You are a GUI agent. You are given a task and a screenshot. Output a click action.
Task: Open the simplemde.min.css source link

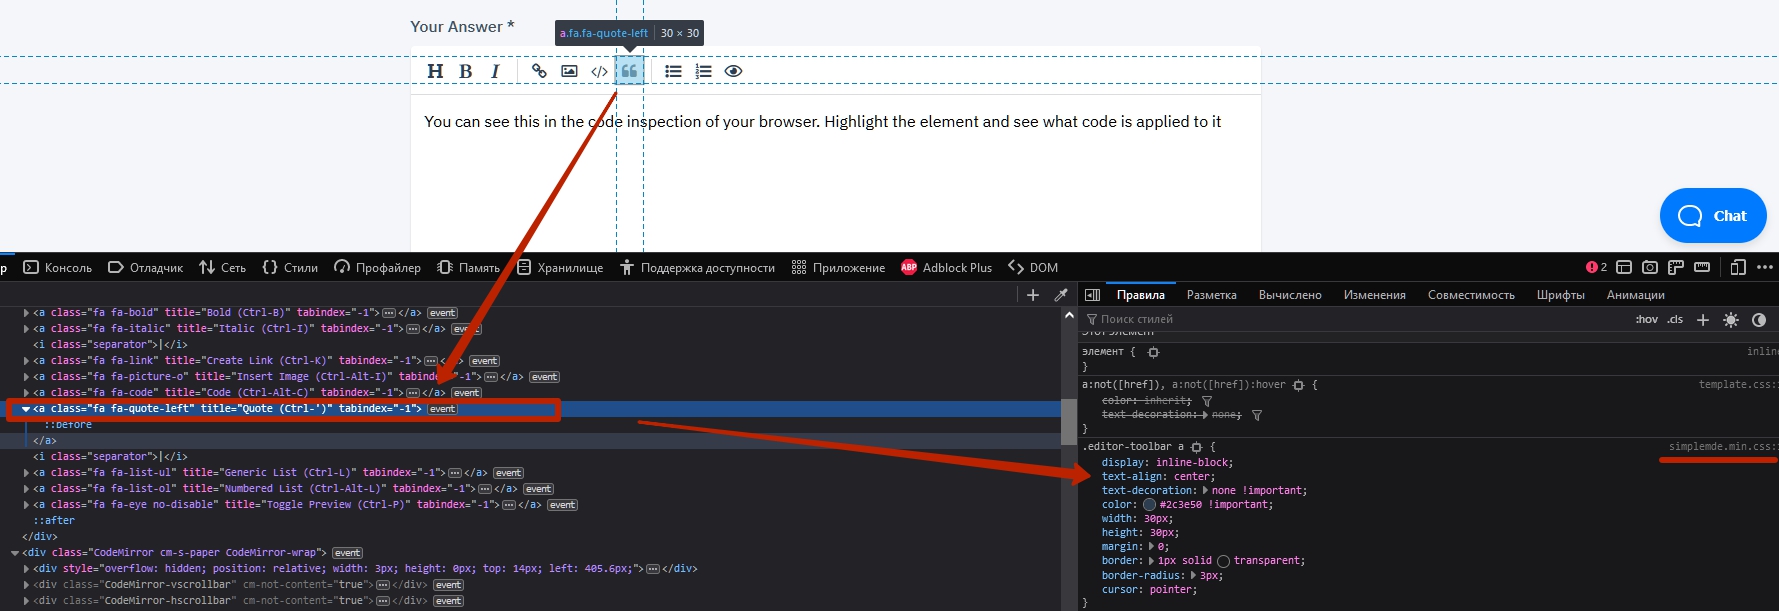[x=1722, y=447]
